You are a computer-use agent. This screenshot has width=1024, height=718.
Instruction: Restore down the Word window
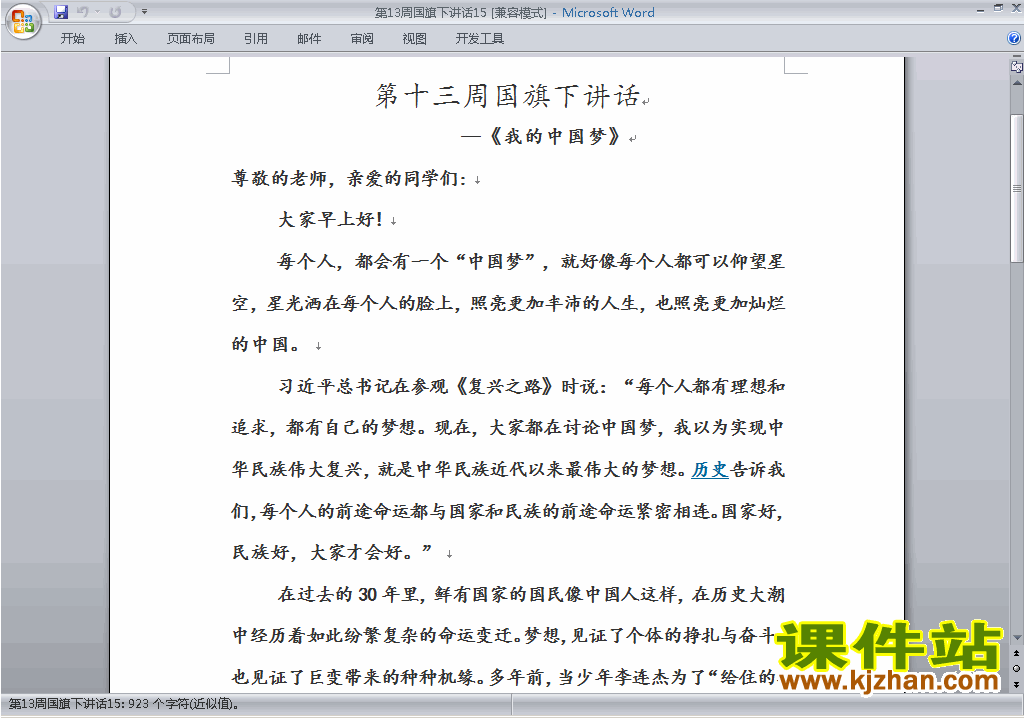[998, 8]
